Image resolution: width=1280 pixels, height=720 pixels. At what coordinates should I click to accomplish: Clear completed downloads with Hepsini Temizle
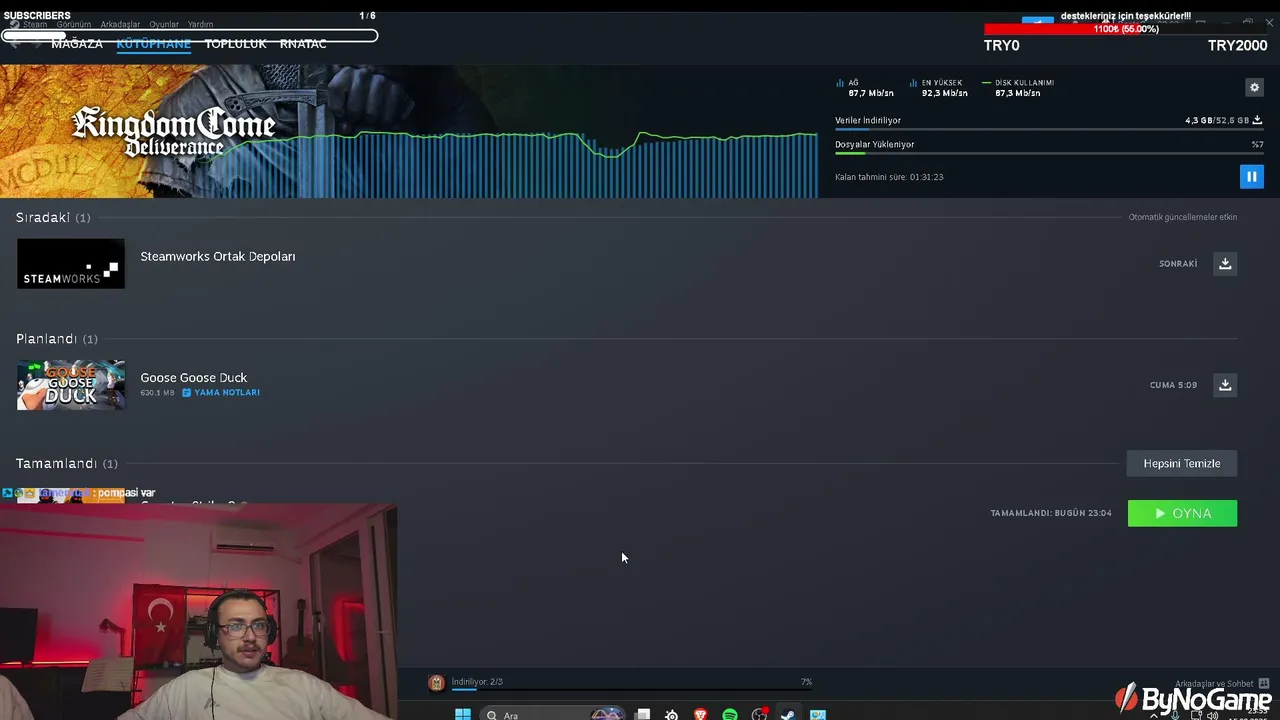[x=1182, y=463]
